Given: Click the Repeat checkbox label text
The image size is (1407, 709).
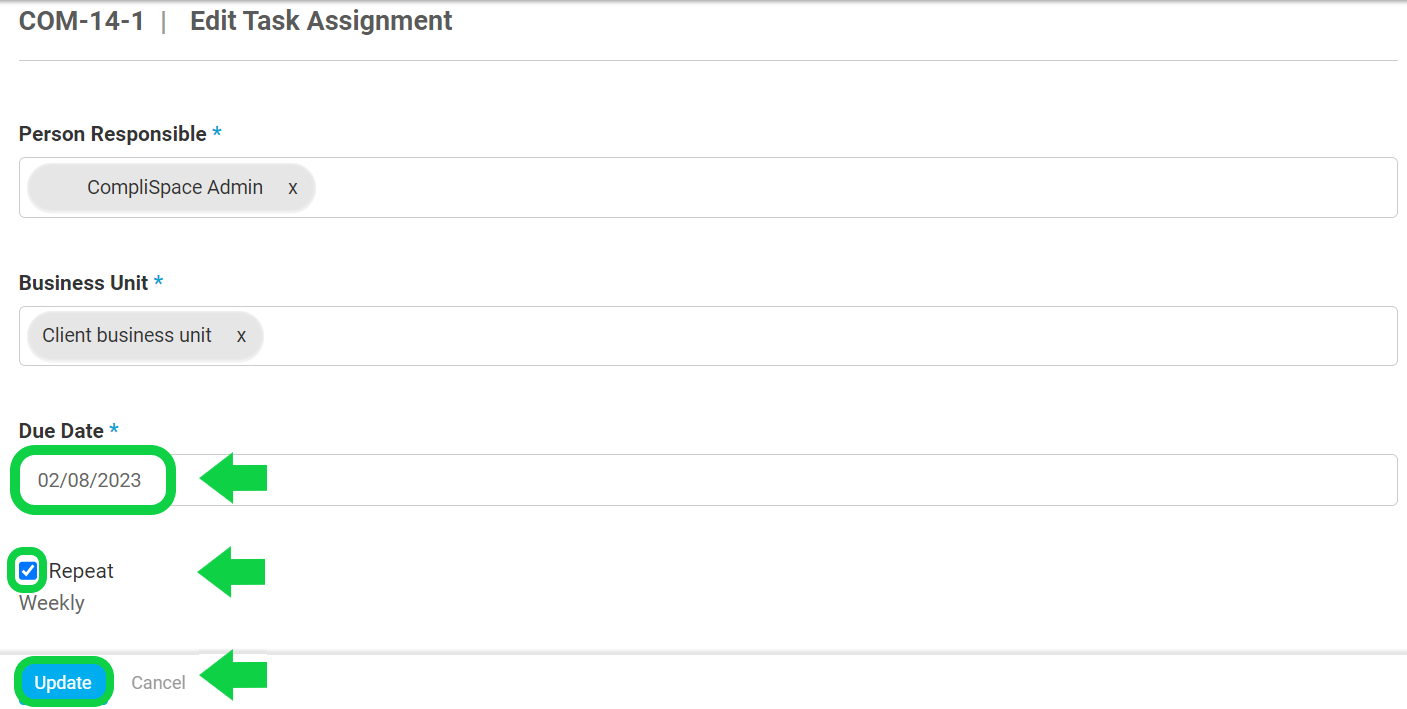Looking at the screenshot, I should (x=82, y=571).
